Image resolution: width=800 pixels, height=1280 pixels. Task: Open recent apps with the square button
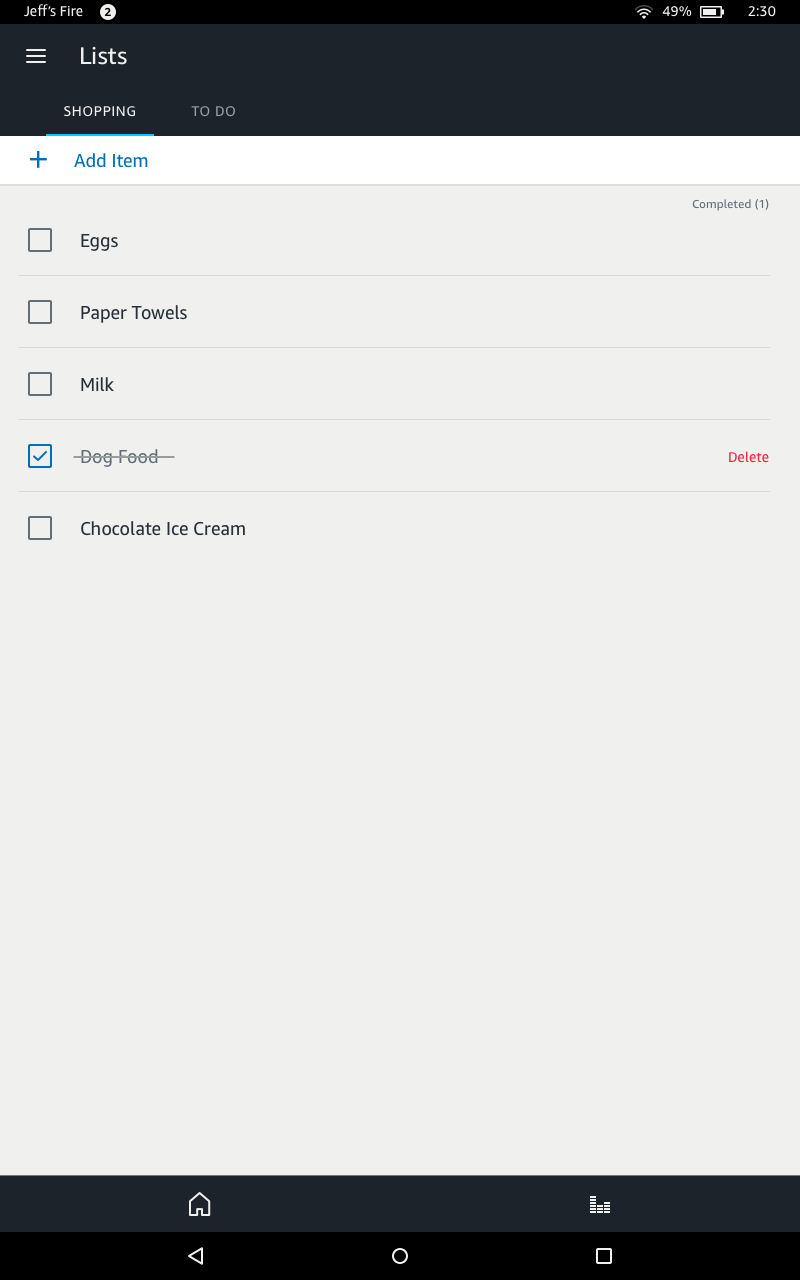[x=603, y=1255]
